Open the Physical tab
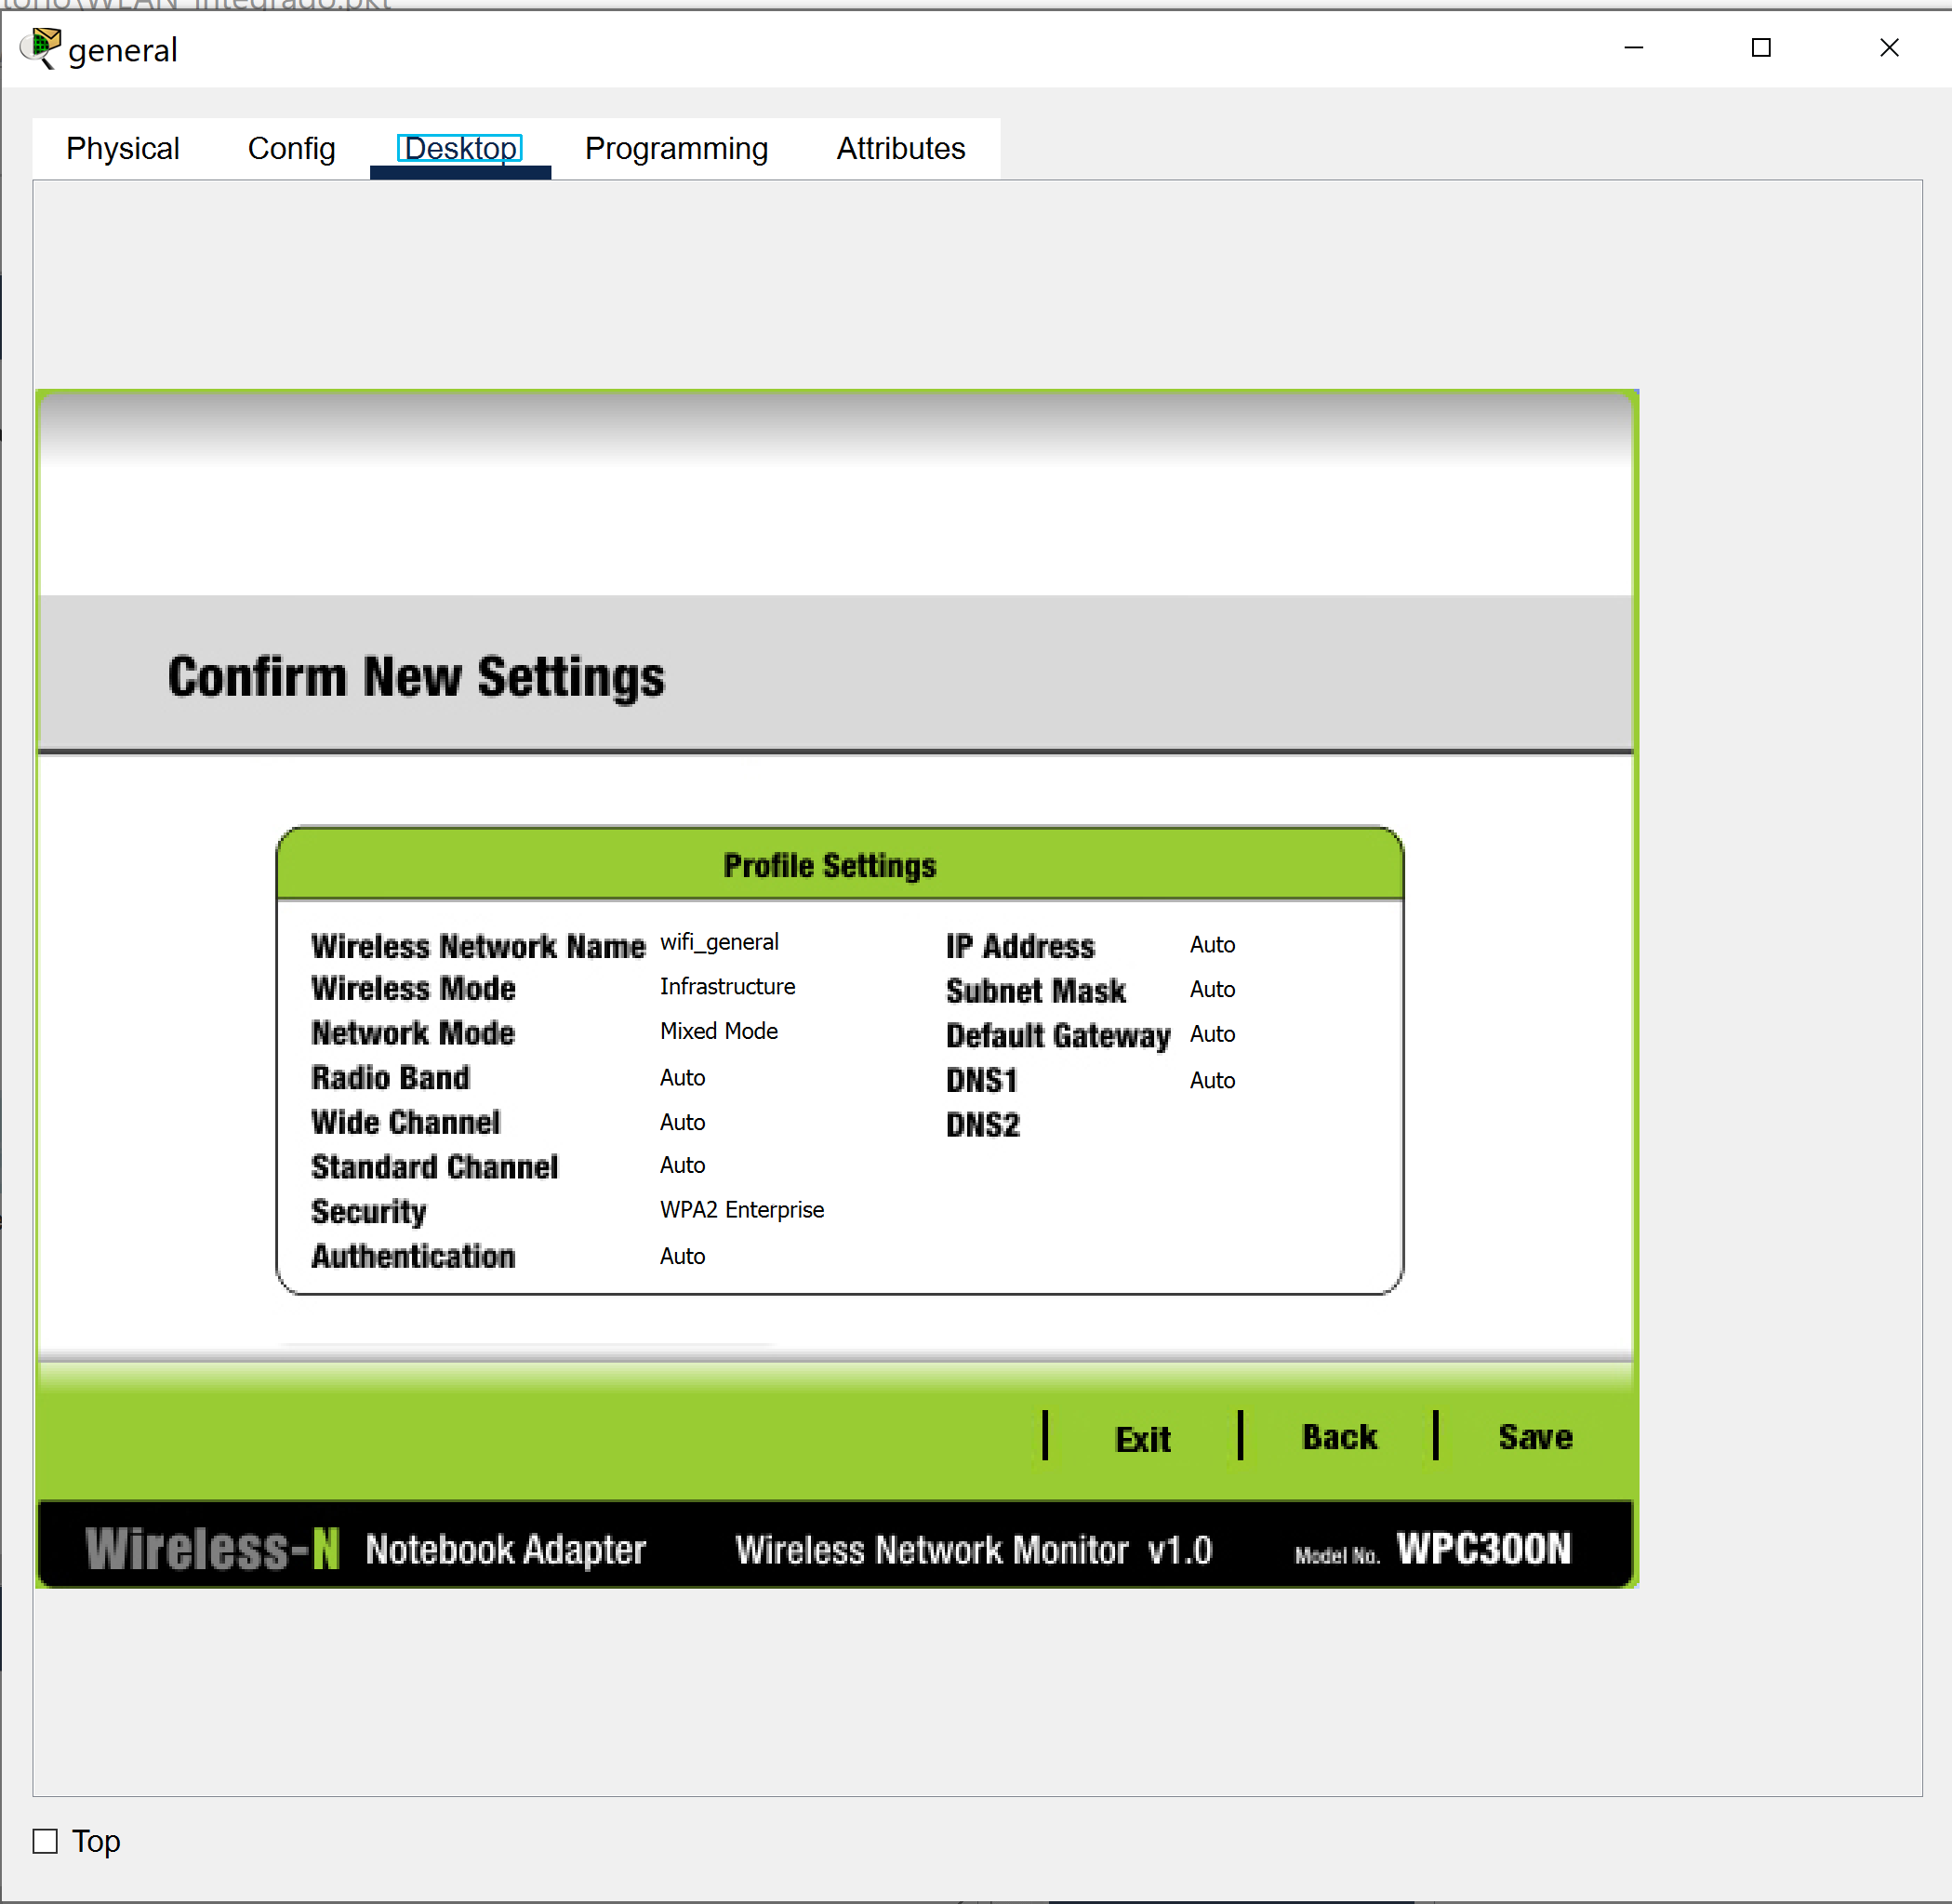 point(123,149)
